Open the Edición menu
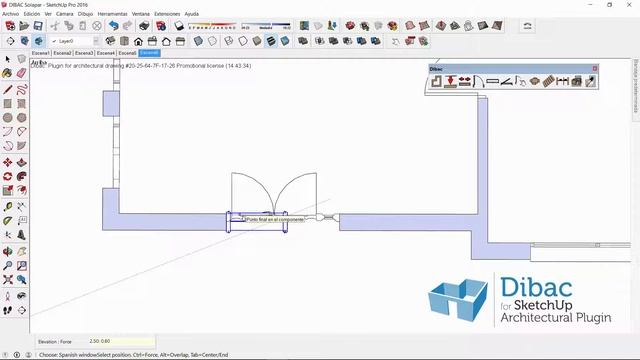Viewport: 640px width, 360px height. click(32, 14)
